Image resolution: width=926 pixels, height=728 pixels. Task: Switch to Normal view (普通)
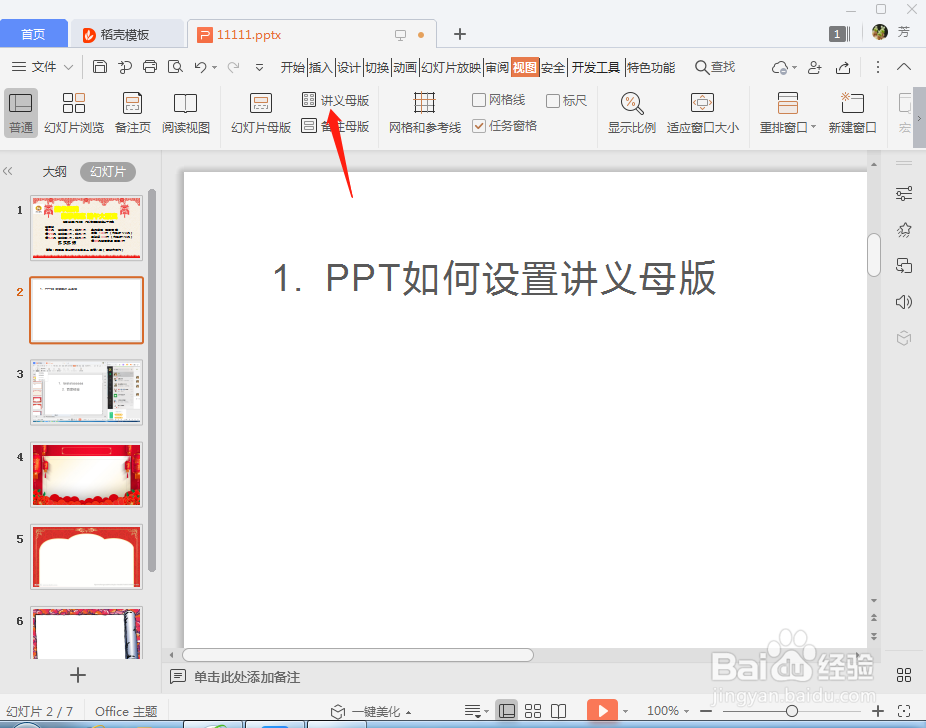(x=21, y=113)
